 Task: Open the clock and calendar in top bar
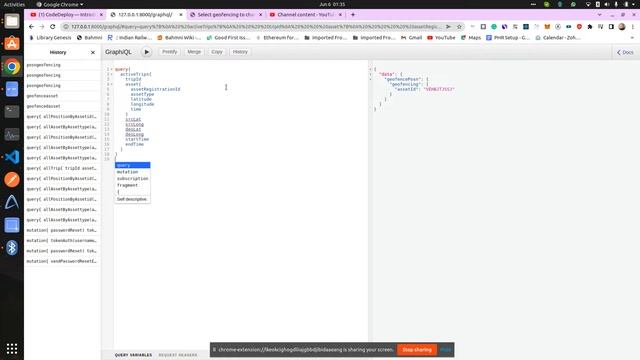pos(332,4)
